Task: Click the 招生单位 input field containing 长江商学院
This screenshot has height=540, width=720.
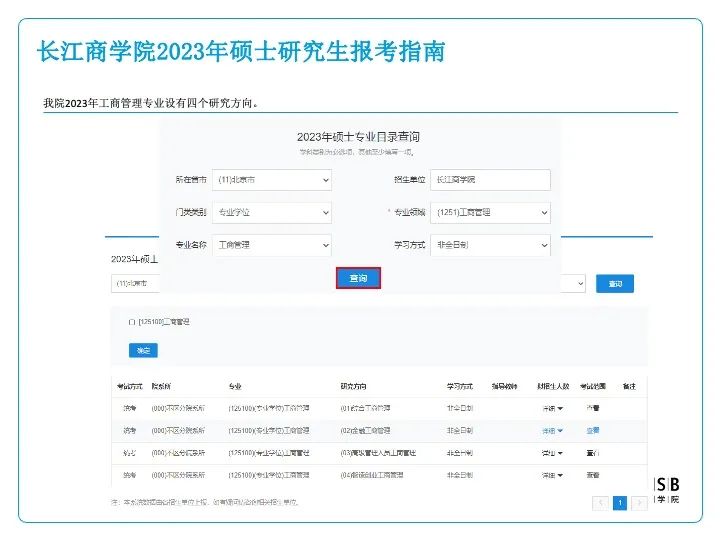Action: 490,180
